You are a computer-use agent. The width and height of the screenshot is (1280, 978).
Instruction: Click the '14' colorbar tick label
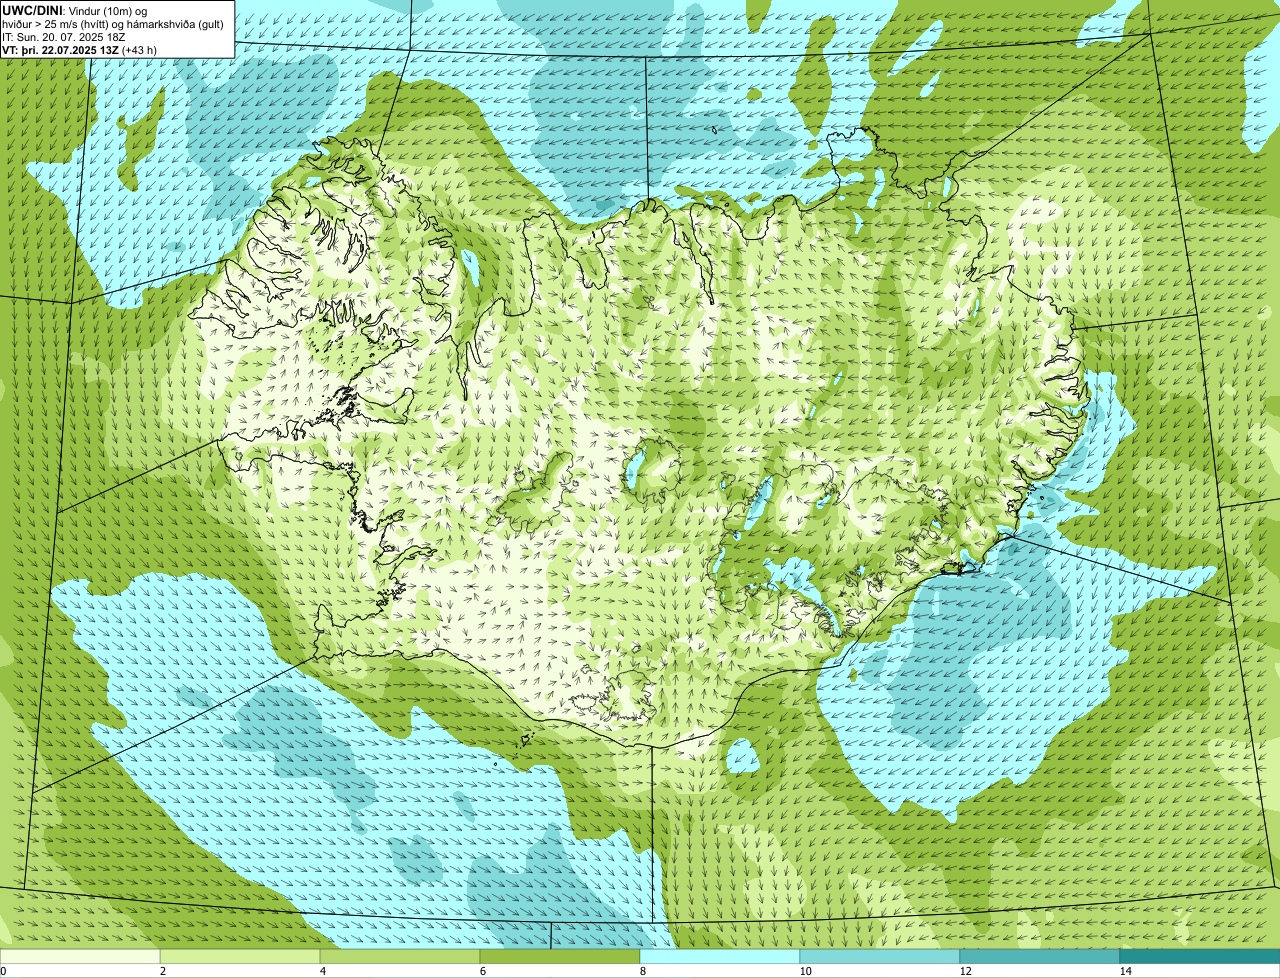1125,971
